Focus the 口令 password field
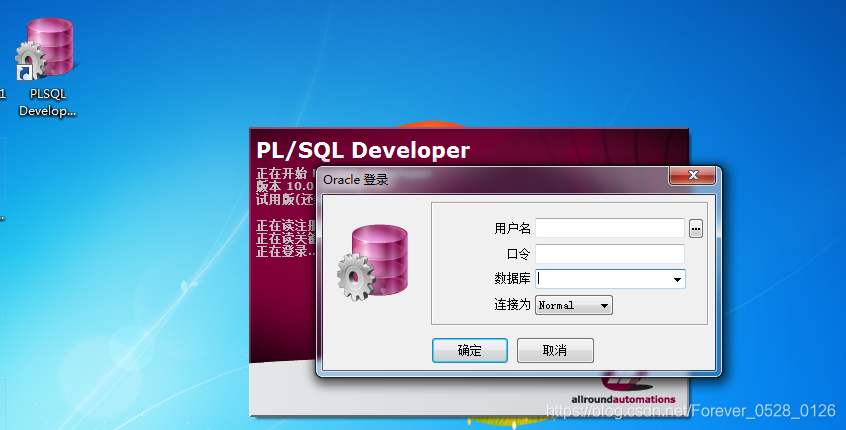846x430 pixels. 610,254
